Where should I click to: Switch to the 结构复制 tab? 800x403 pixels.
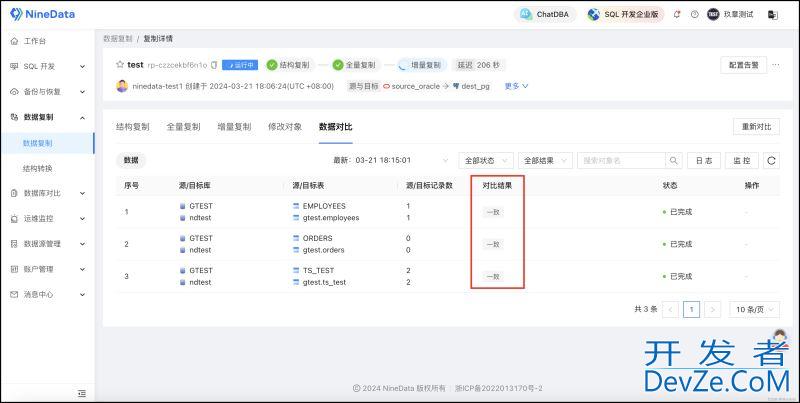pos(133,127)
